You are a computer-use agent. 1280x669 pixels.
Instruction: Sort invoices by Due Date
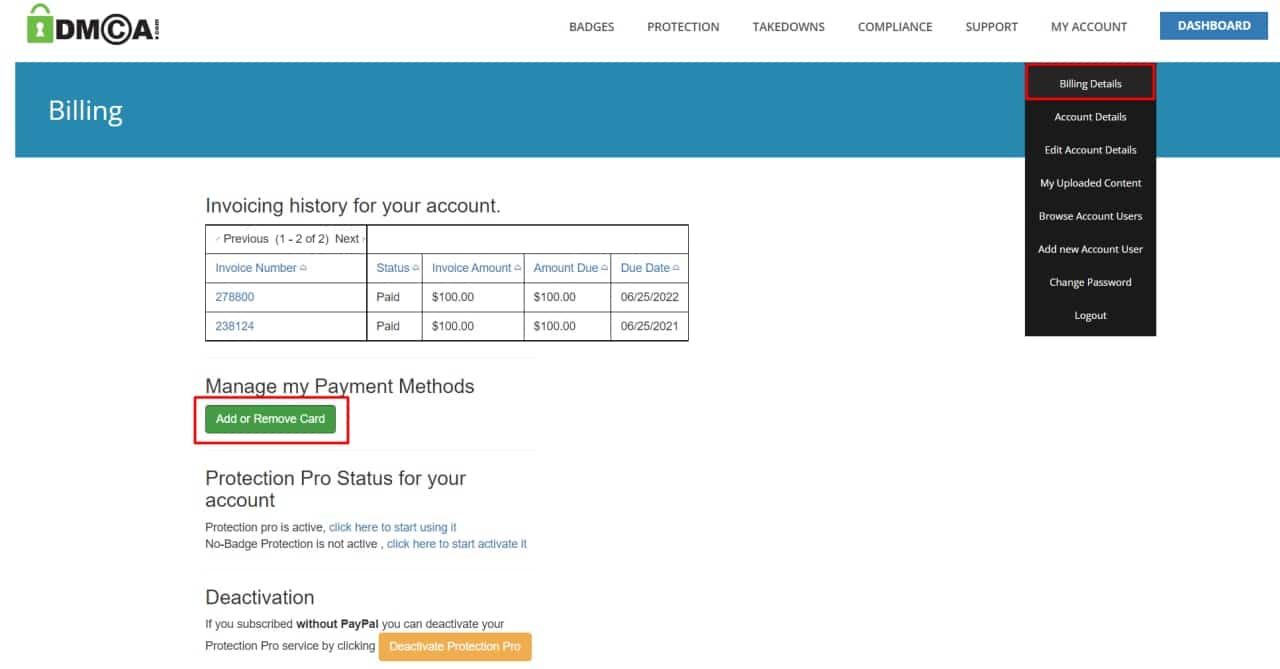[x=645, y=268]
